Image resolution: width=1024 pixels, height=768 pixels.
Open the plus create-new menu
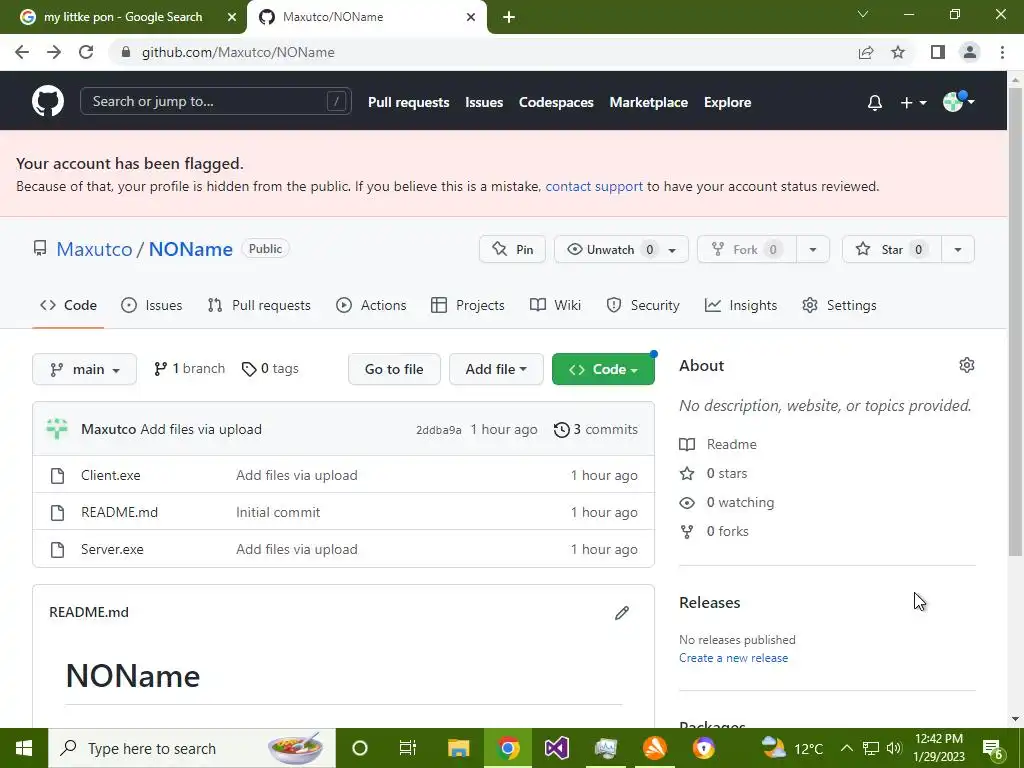click(x=913, y=103)
